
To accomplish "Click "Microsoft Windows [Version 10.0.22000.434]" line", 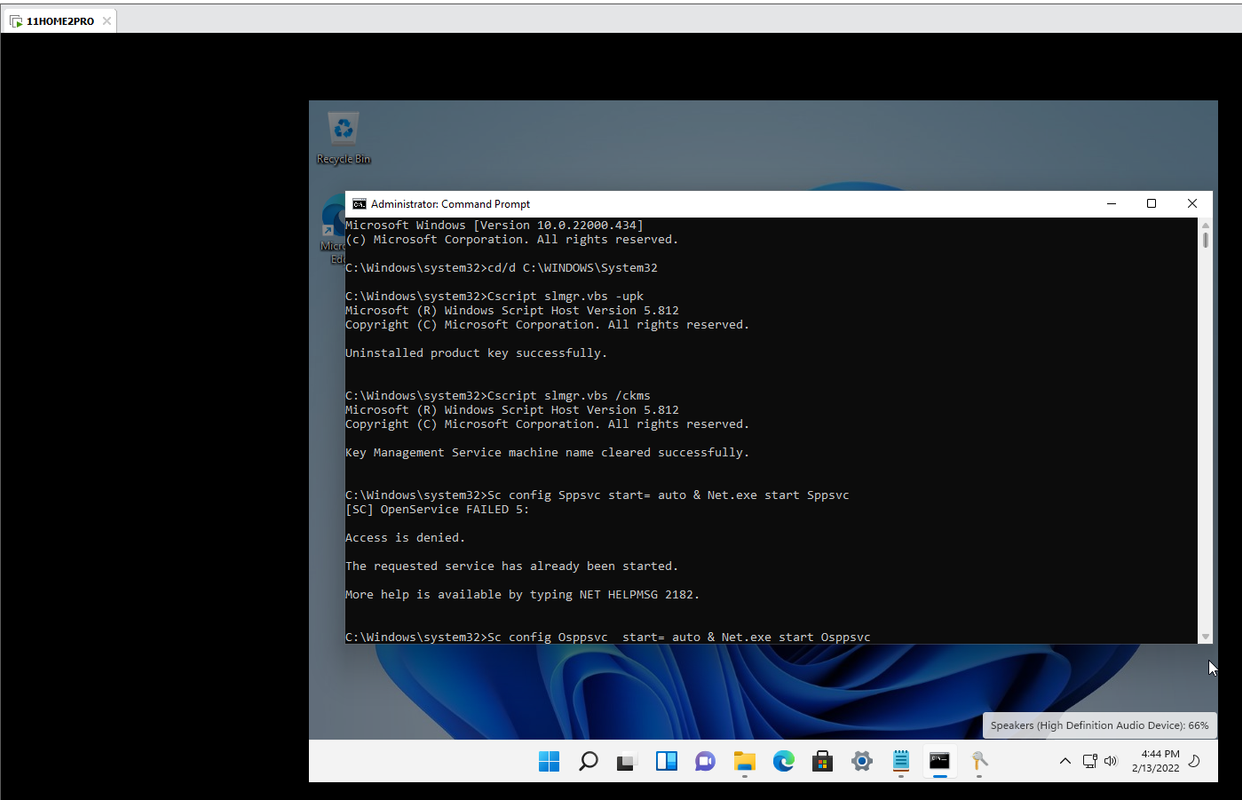I will (x=494, y=225).
